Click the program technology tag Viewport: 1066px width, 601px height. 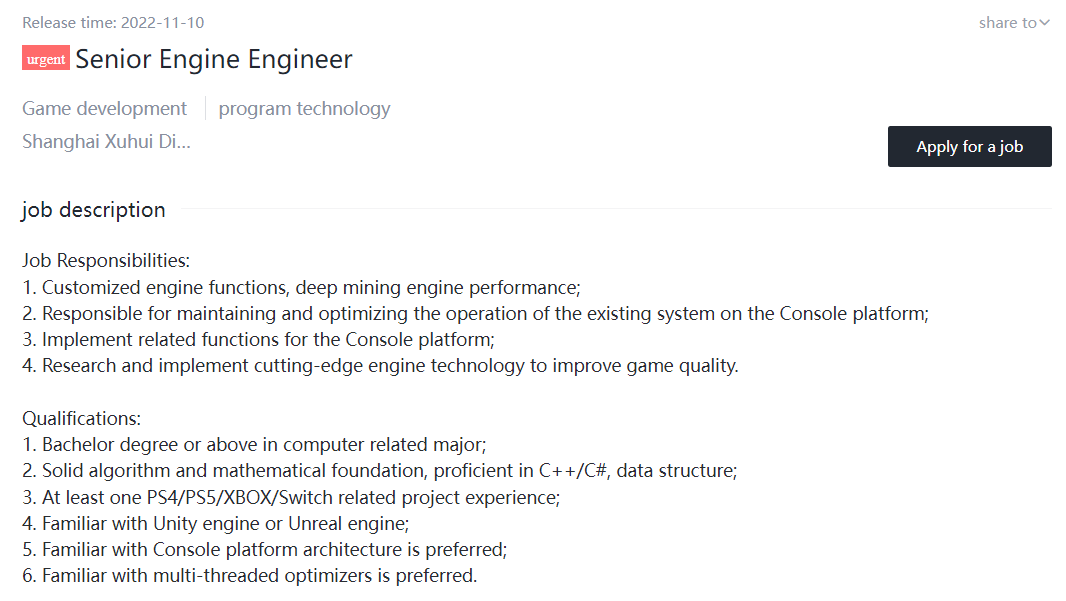304,109
